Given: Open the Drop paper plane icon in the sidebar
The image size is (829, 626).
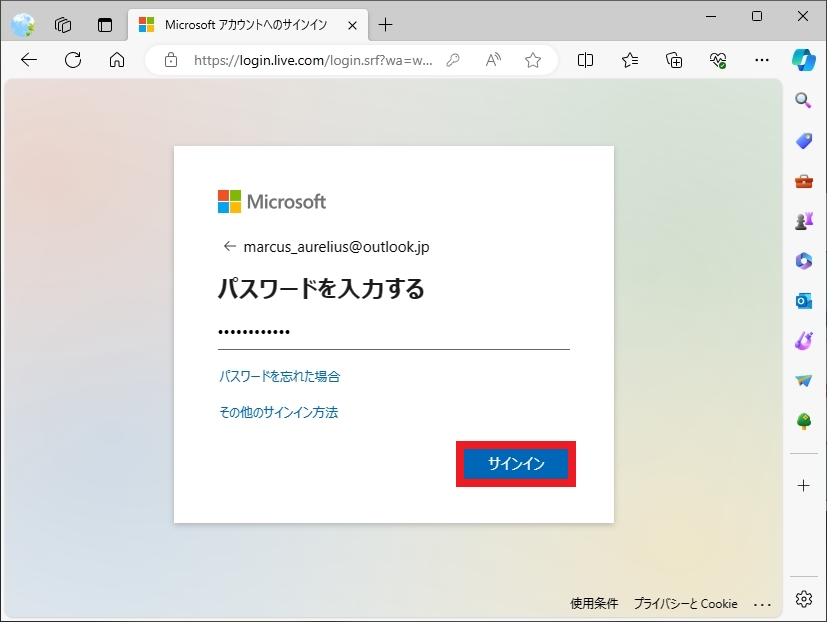Looking at the screenshot, I should 803,381.
